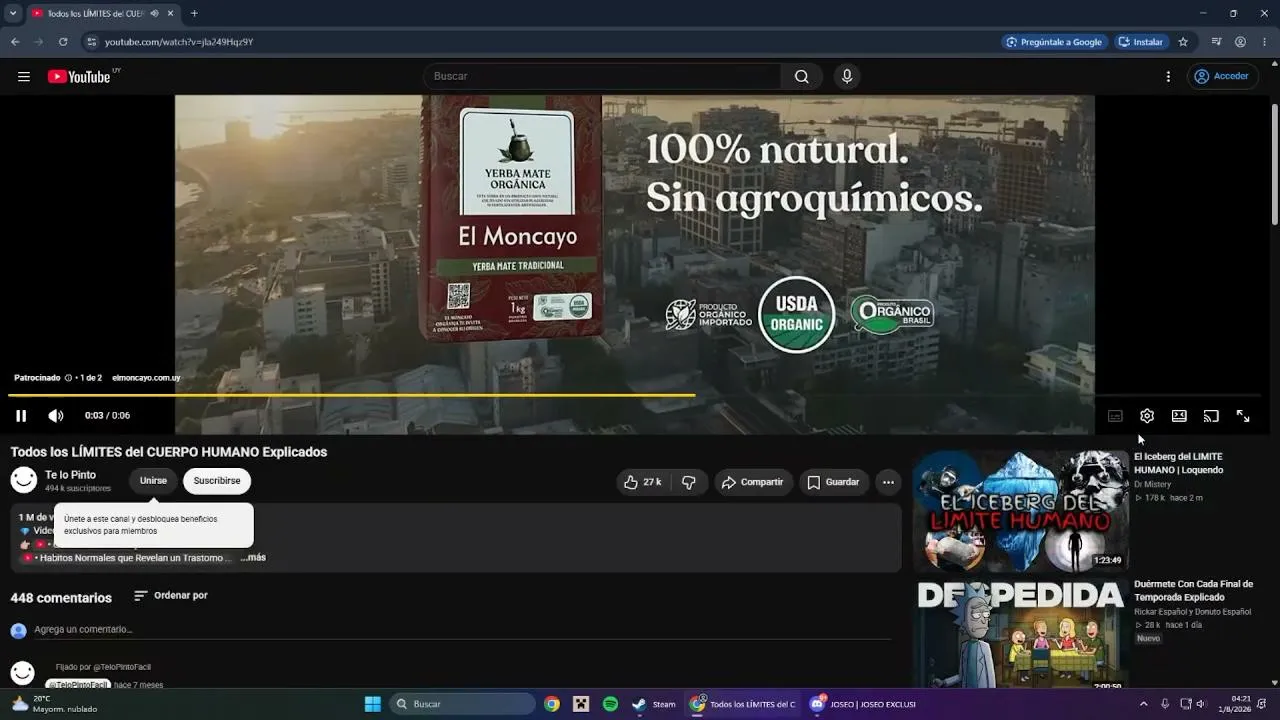Viewport: 1280px width, 720px height.
Task: Open El Iceberg del LIMITE HUMANO title
Action: (1178, 463)
